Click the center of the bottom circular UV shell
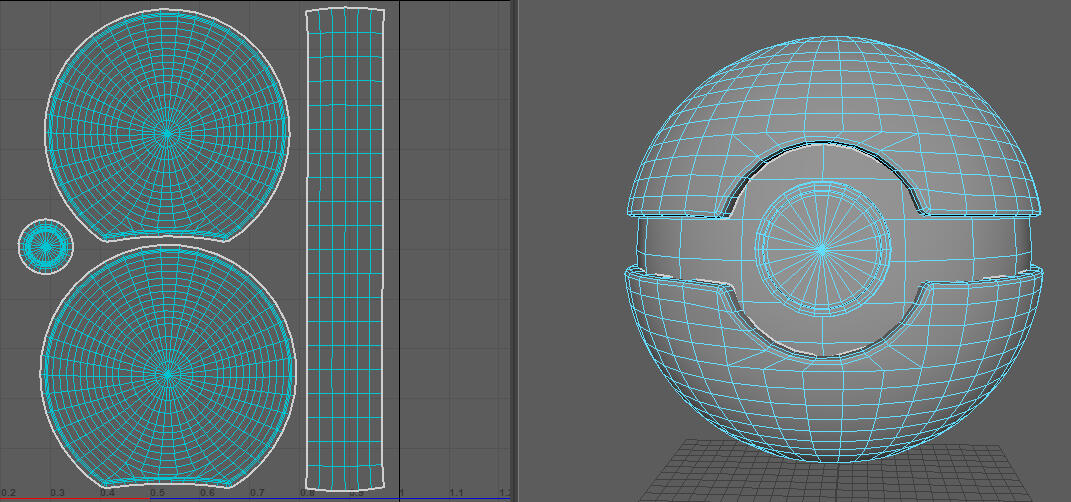This screenshot has height=502, width=1071. pos(167,374)
